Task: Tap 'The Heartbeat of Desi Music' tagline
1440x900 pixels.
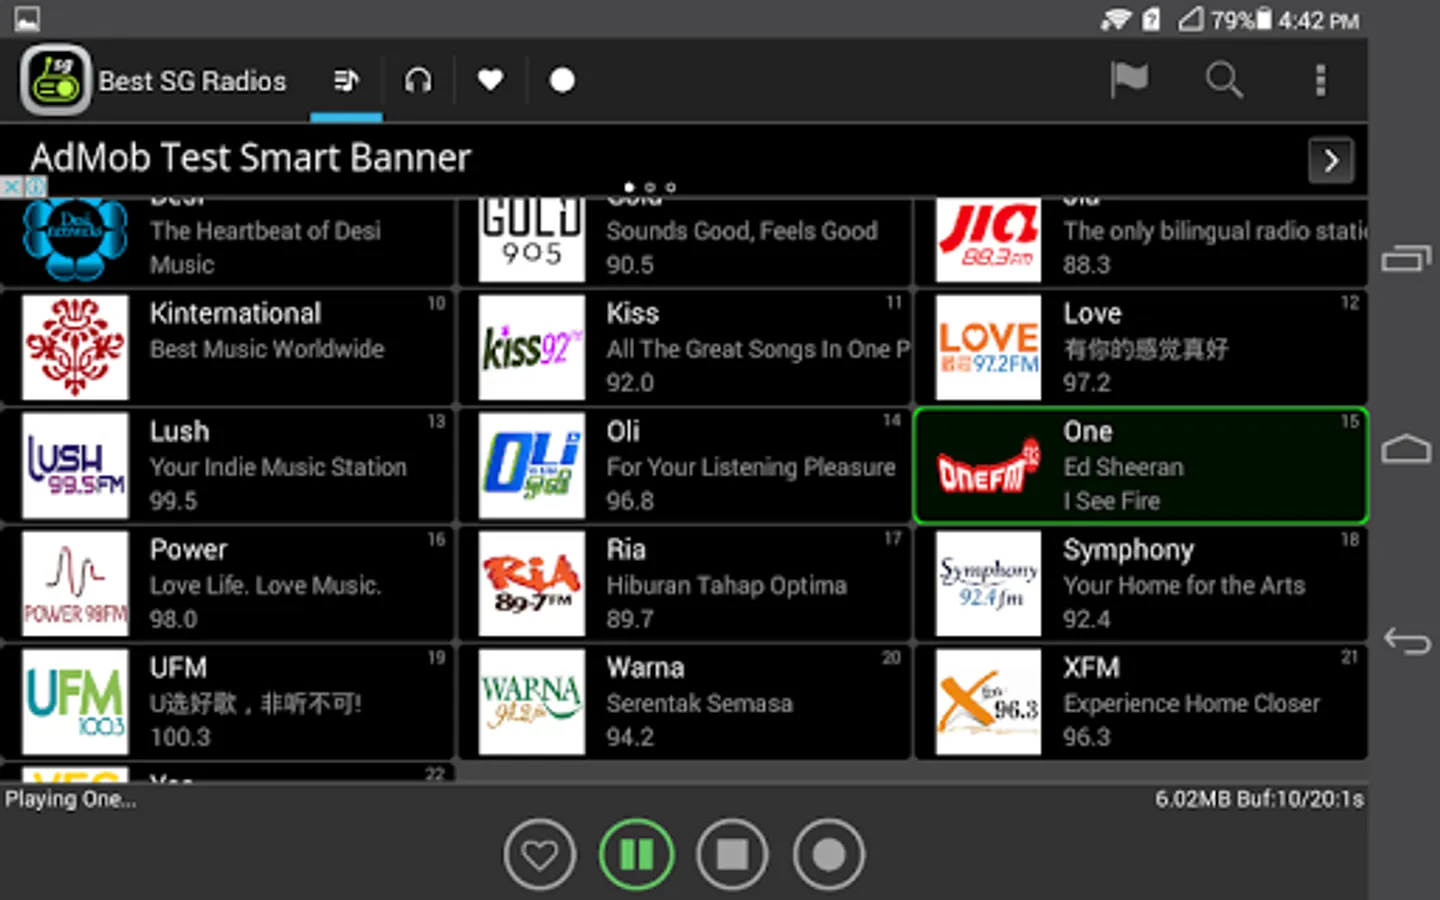Action: [x=265, y=247]
